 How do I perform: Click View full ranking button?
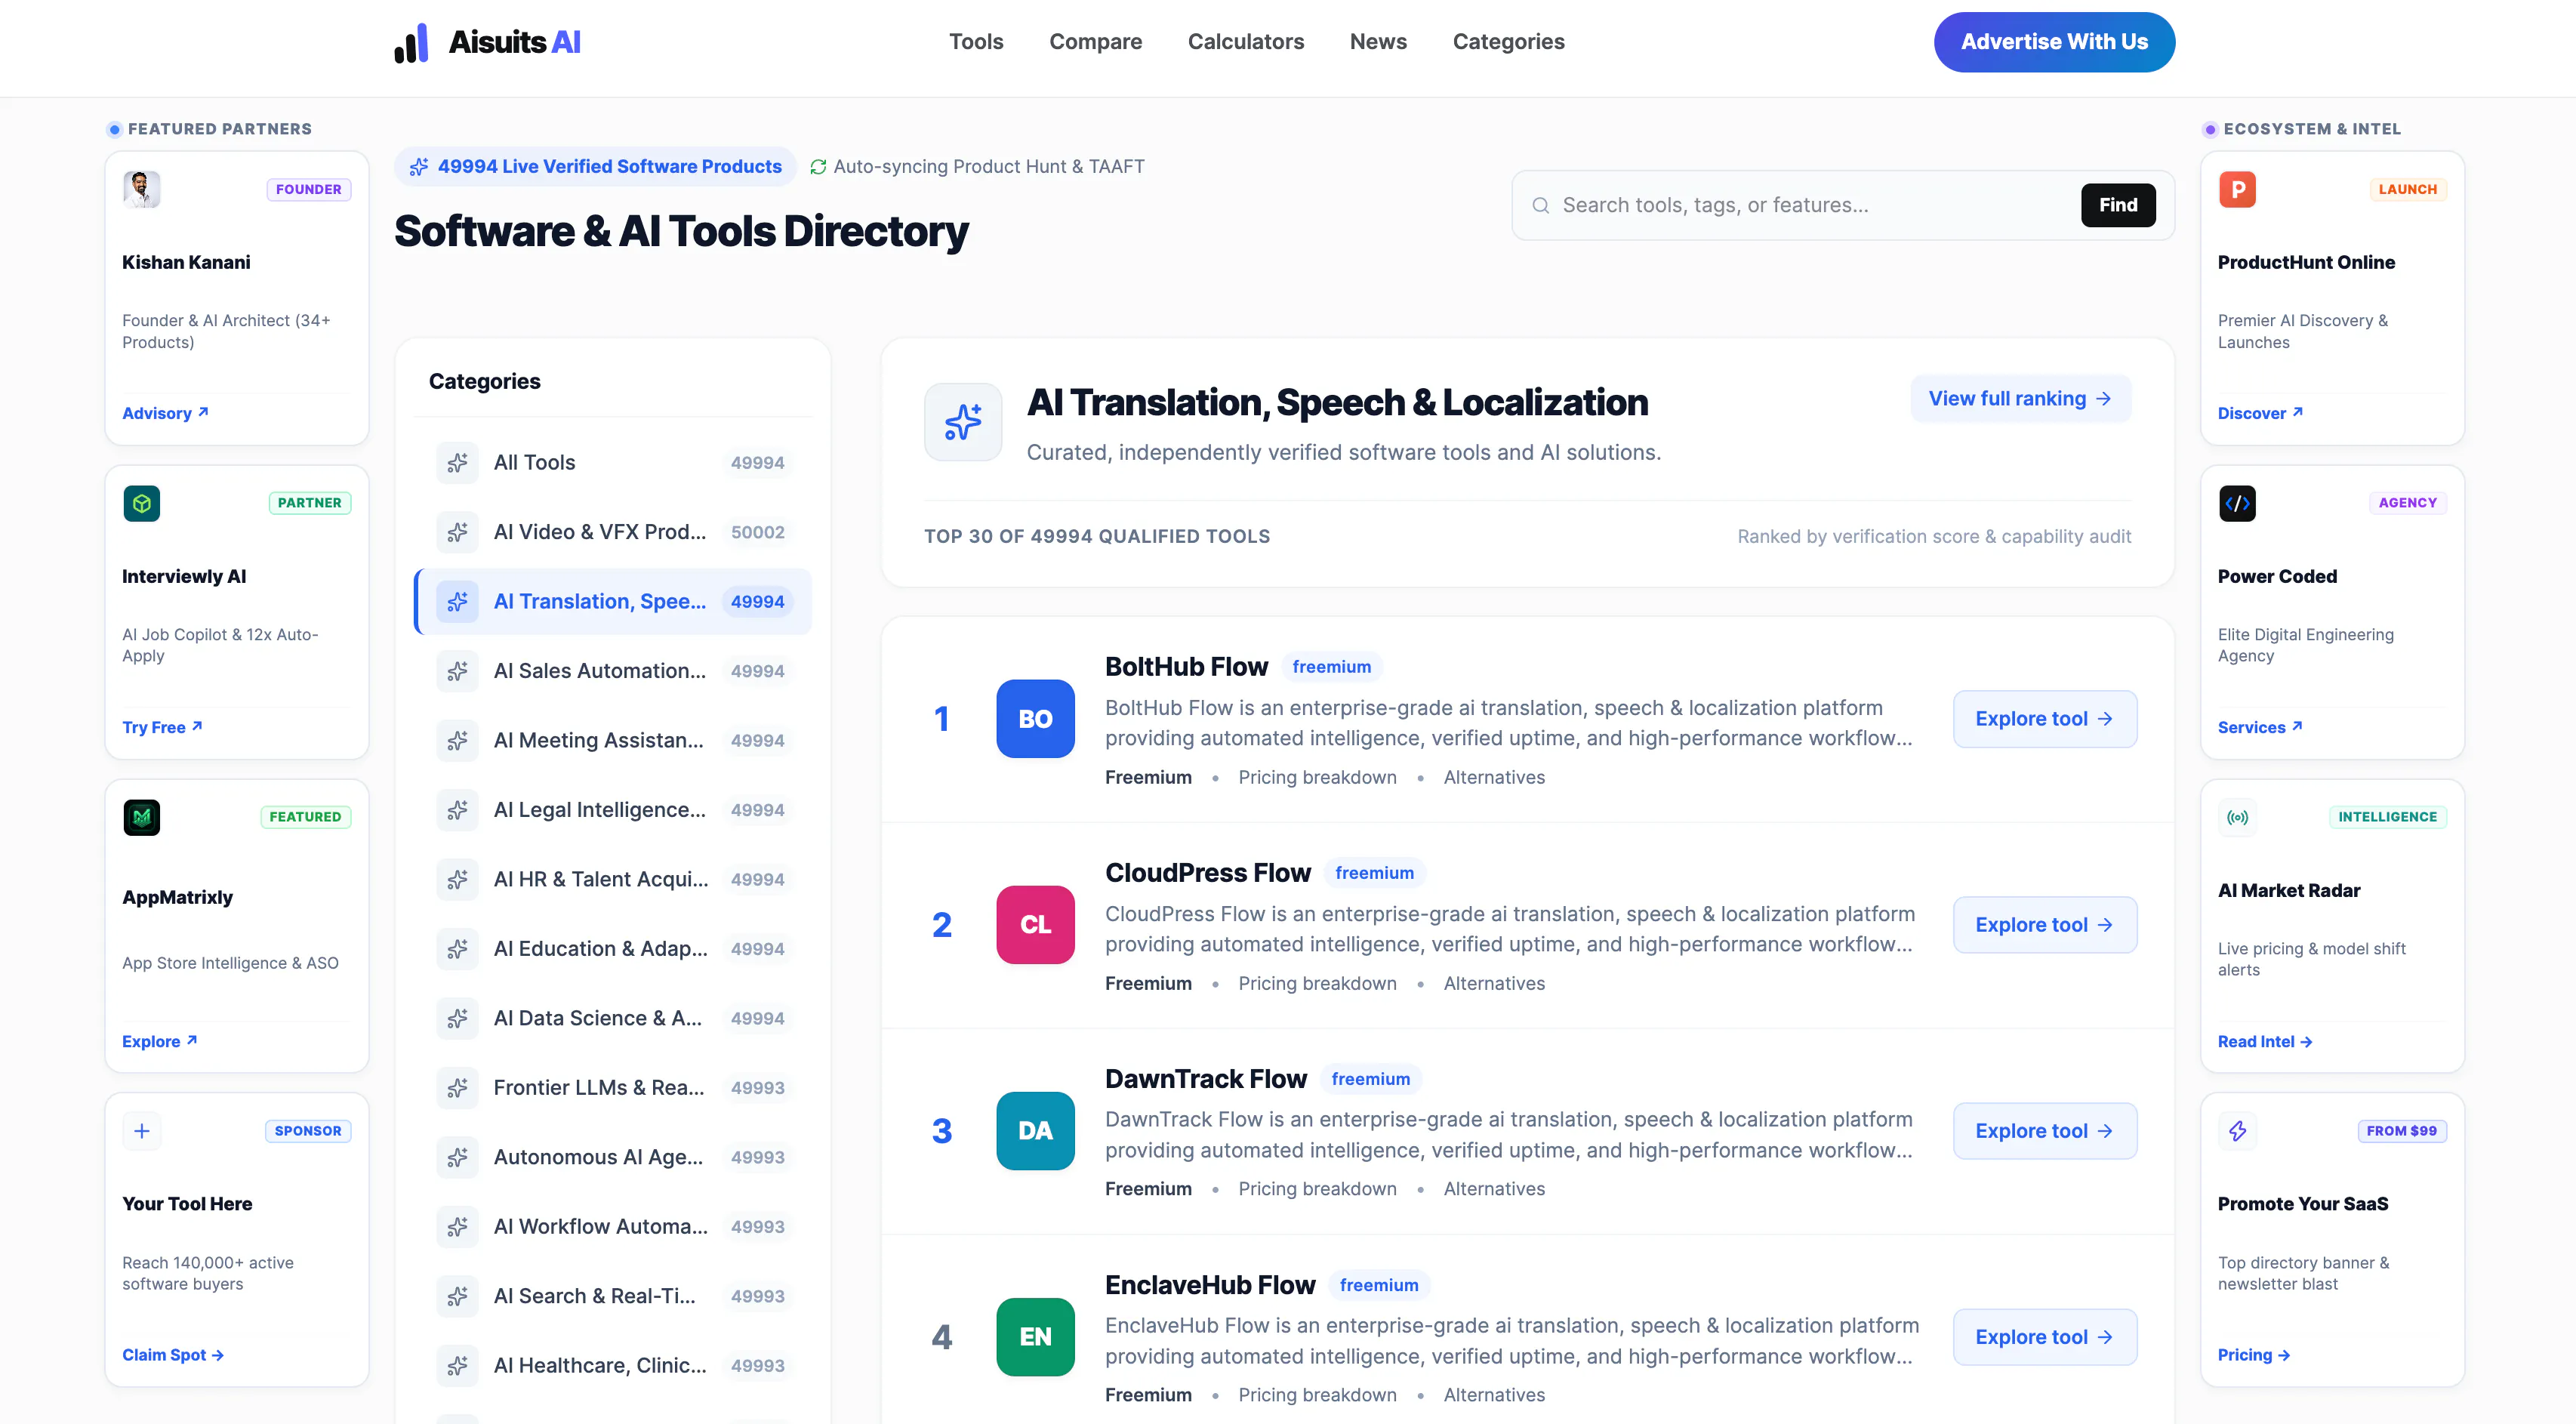tap(2020, 399)
